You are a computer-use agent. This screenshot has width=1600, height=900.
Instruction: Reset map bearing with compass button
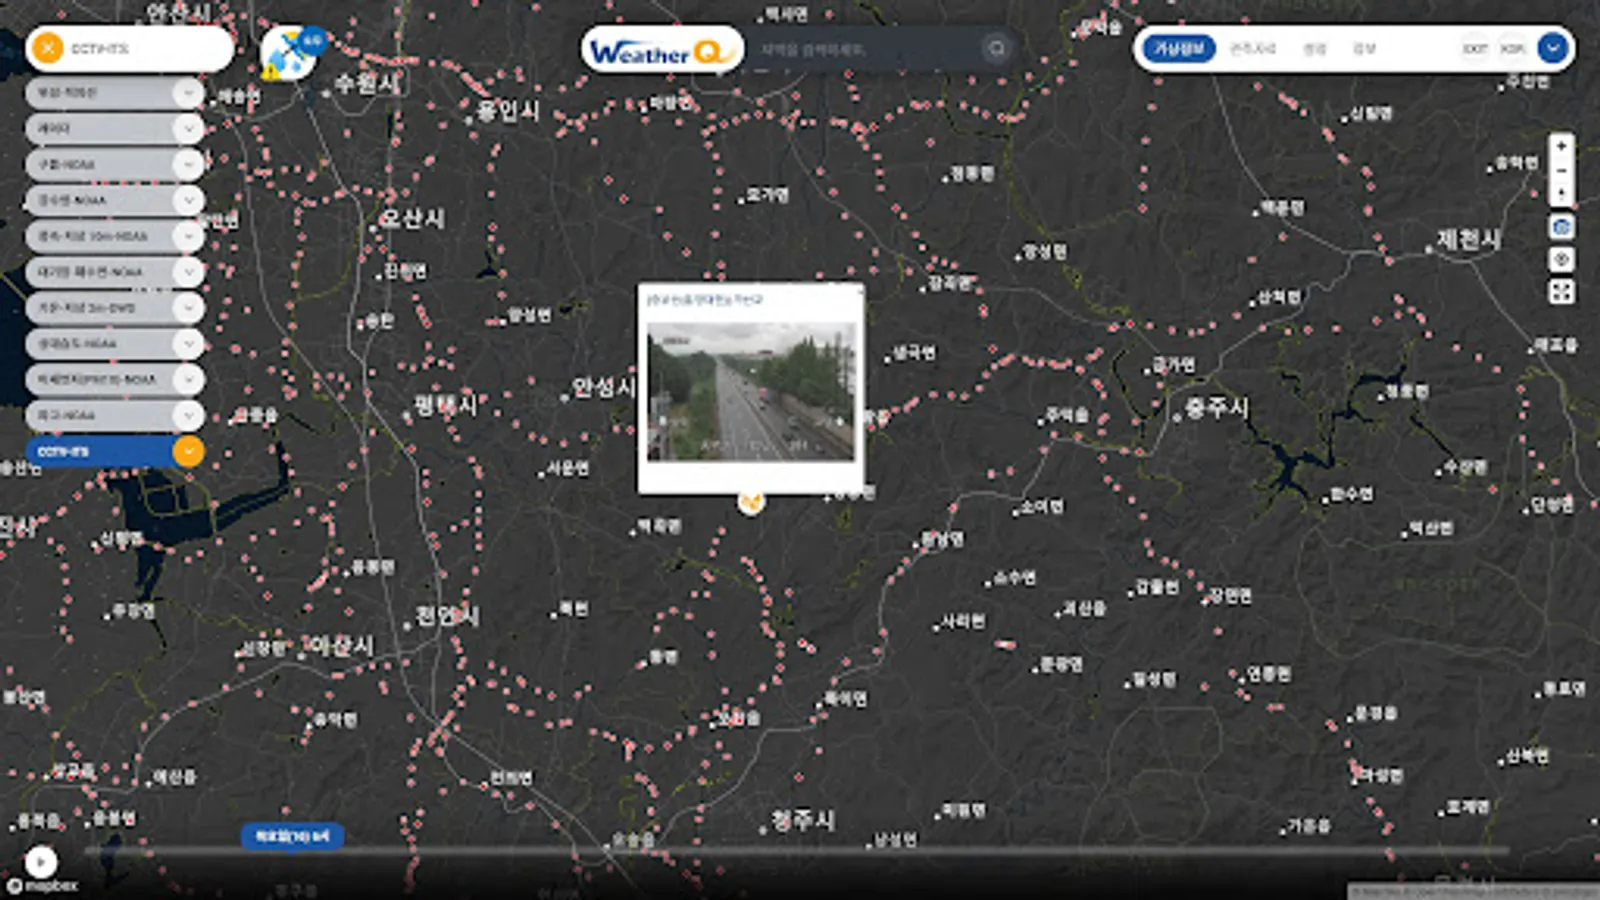(1561, 193)
